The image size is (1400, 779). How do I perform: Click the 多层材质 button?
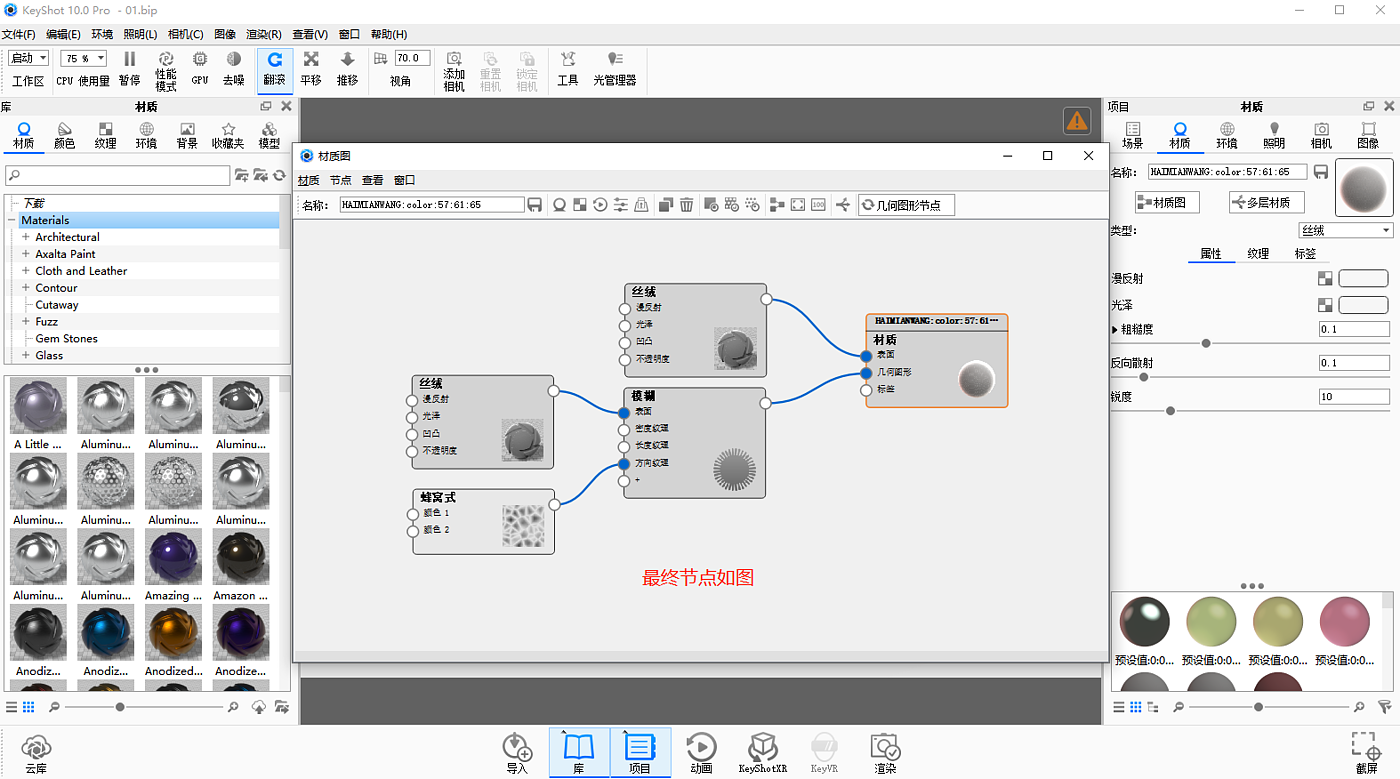point(1266,202)
